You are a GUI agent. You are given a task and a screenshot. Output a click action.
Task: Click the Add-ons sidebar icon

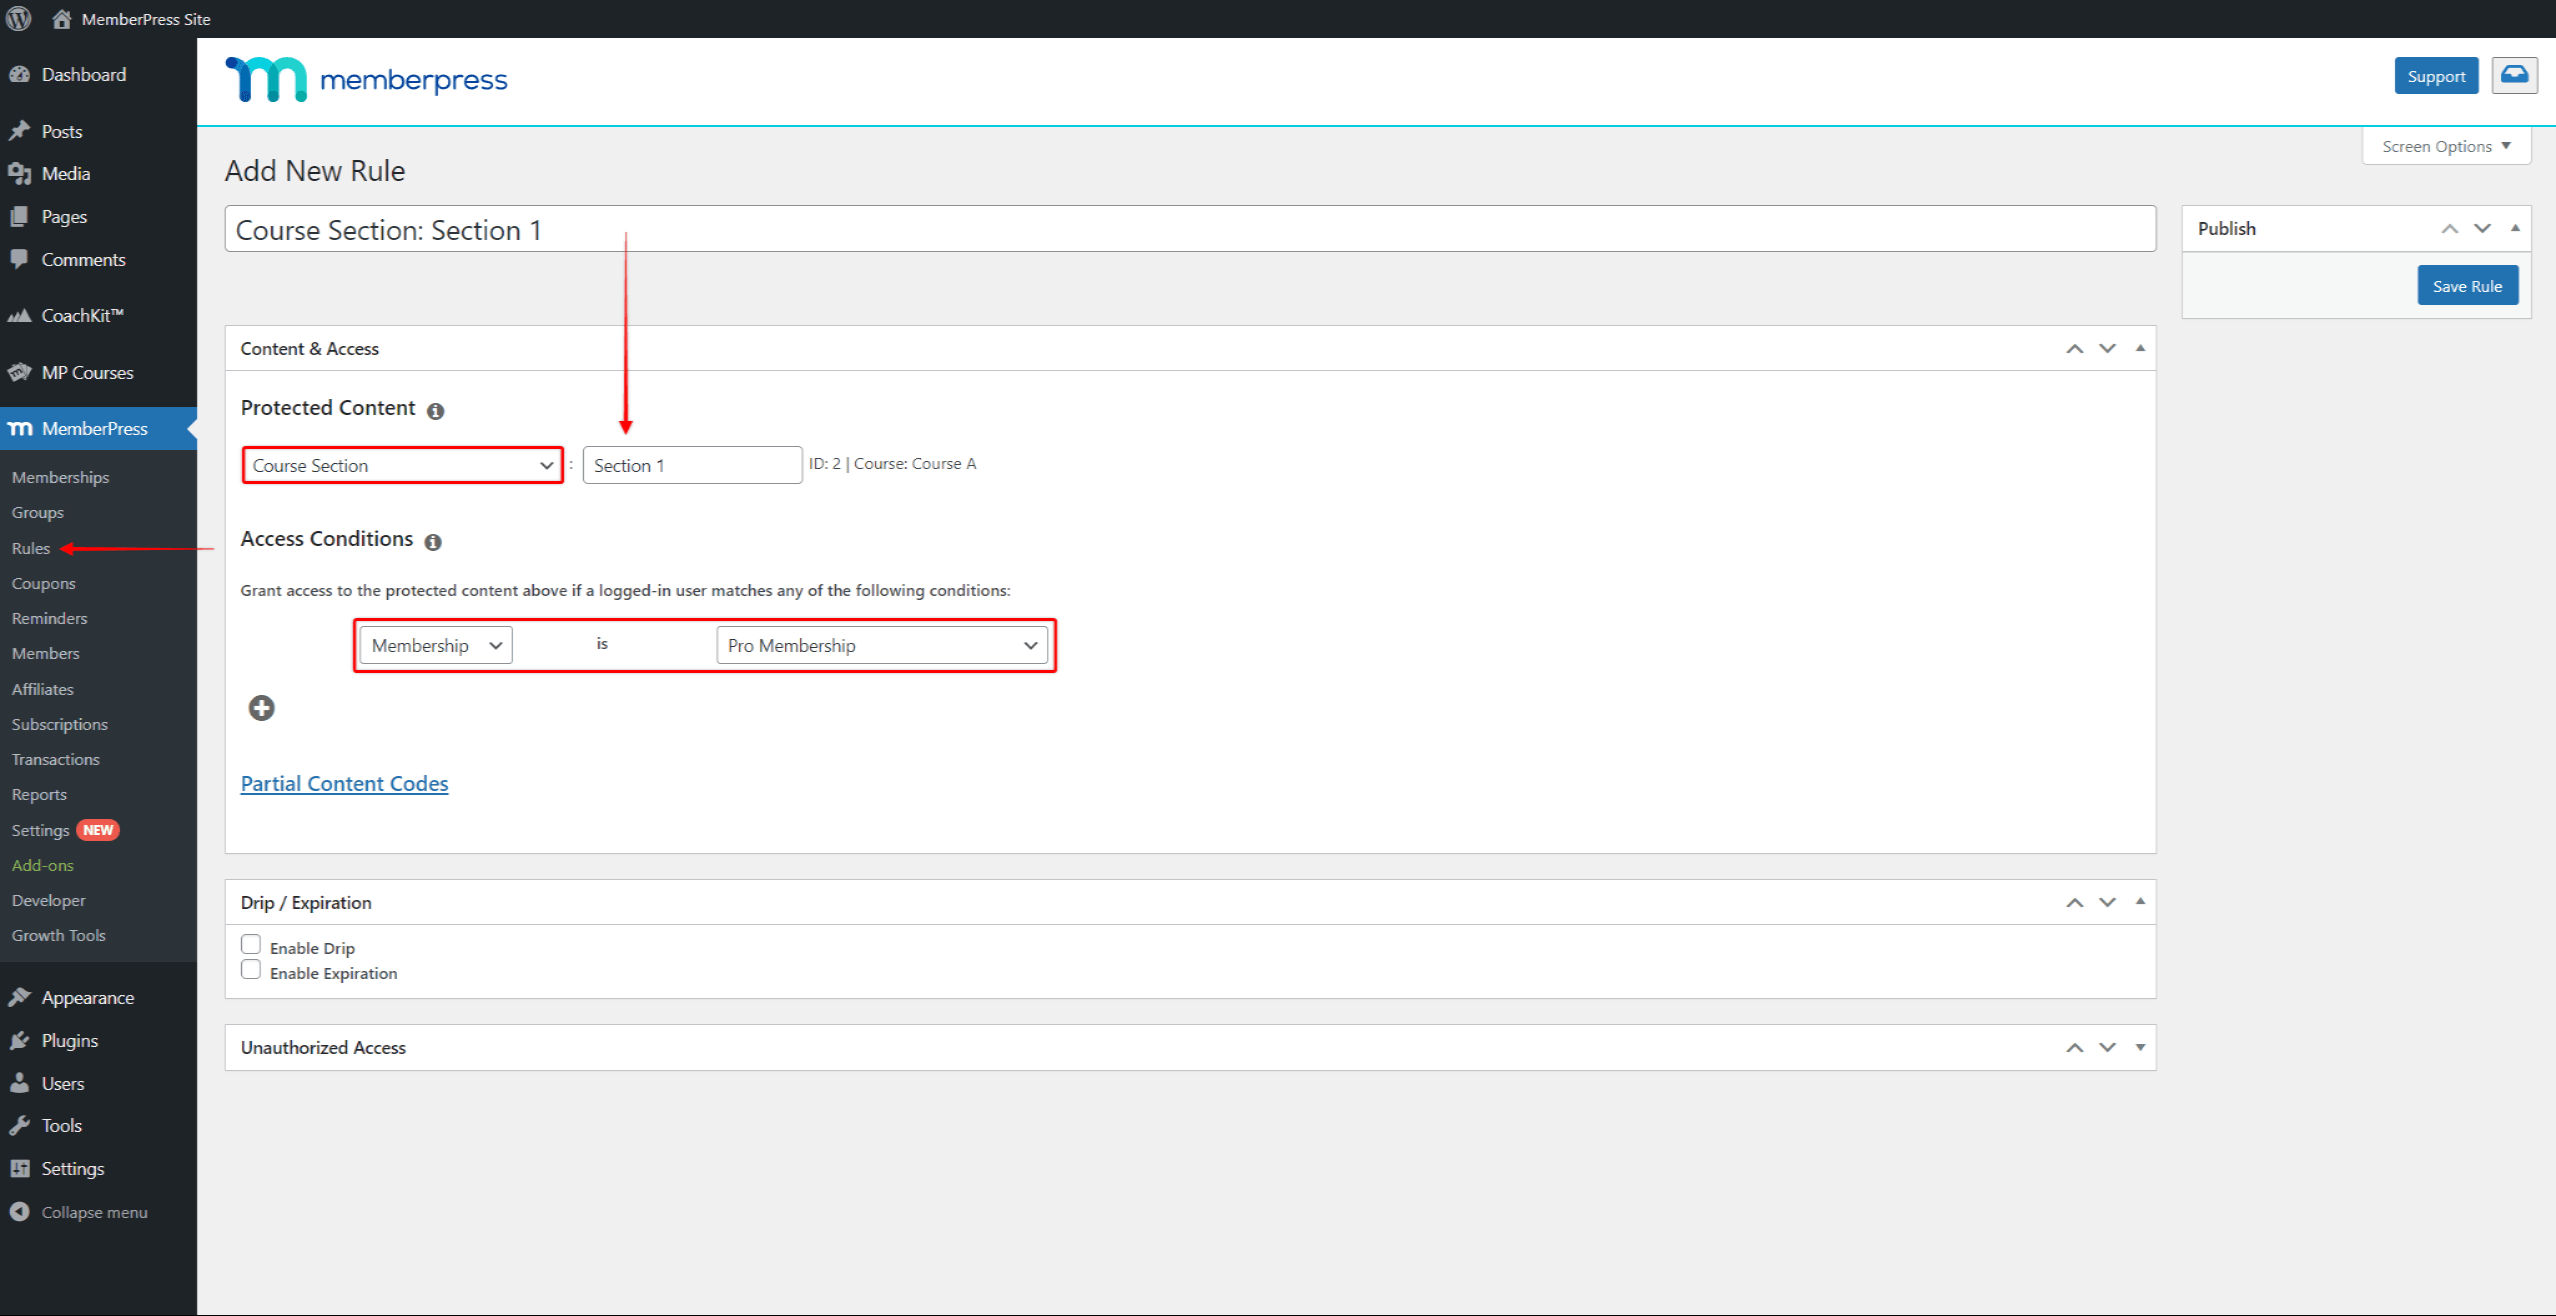click(44, 864)
